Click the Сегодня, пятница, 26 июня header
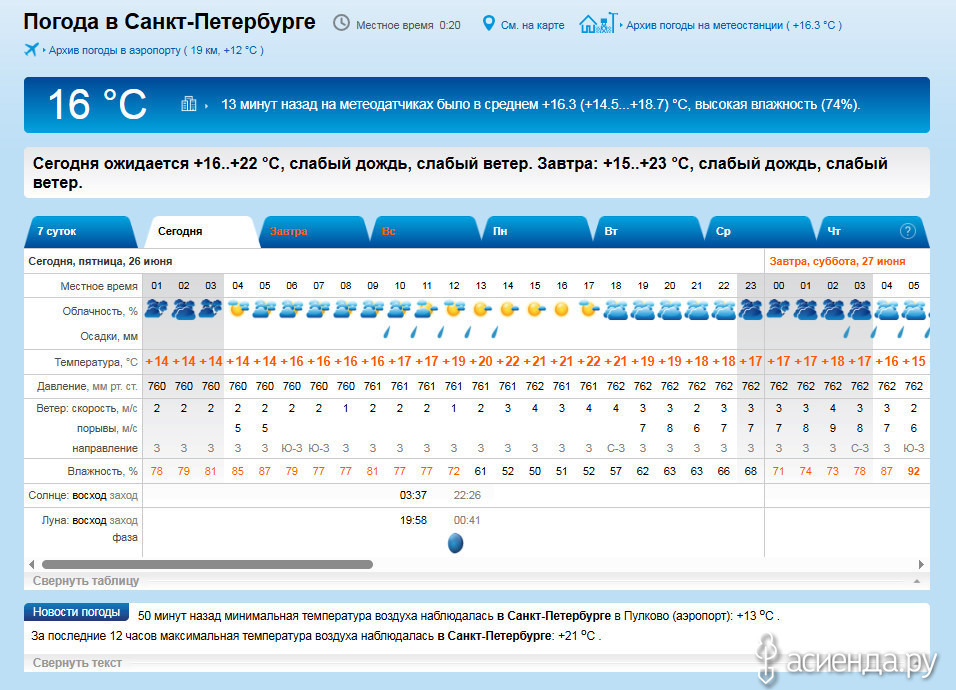Viewport: 956px width, 690px height. [x=100, y=261]
